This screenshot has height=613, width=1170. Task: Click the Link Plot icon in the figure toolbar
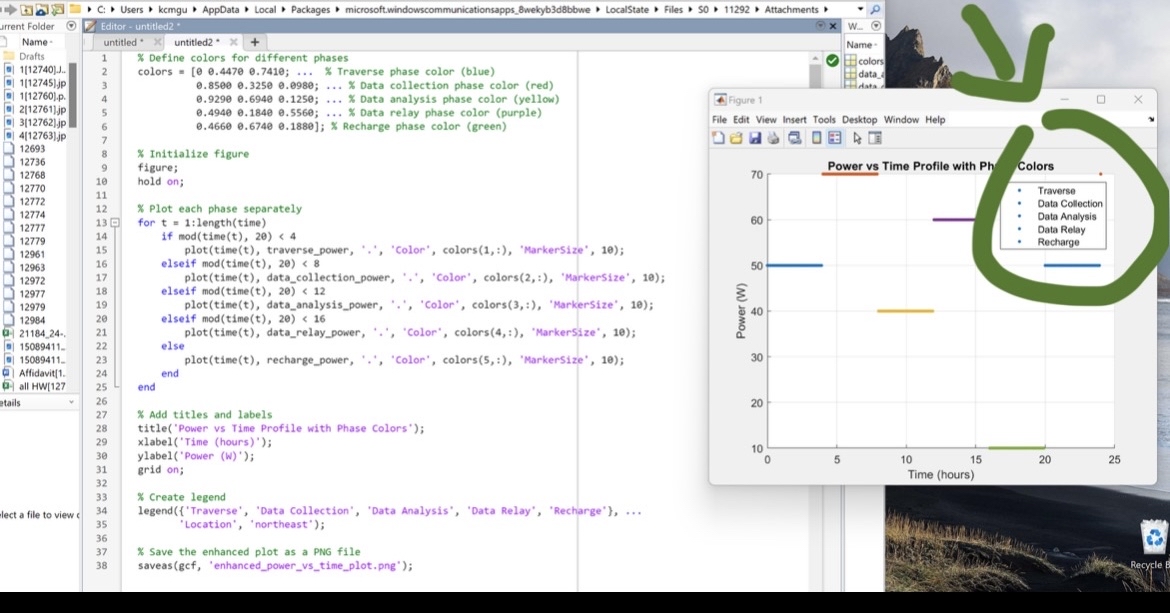click(795, 139)
